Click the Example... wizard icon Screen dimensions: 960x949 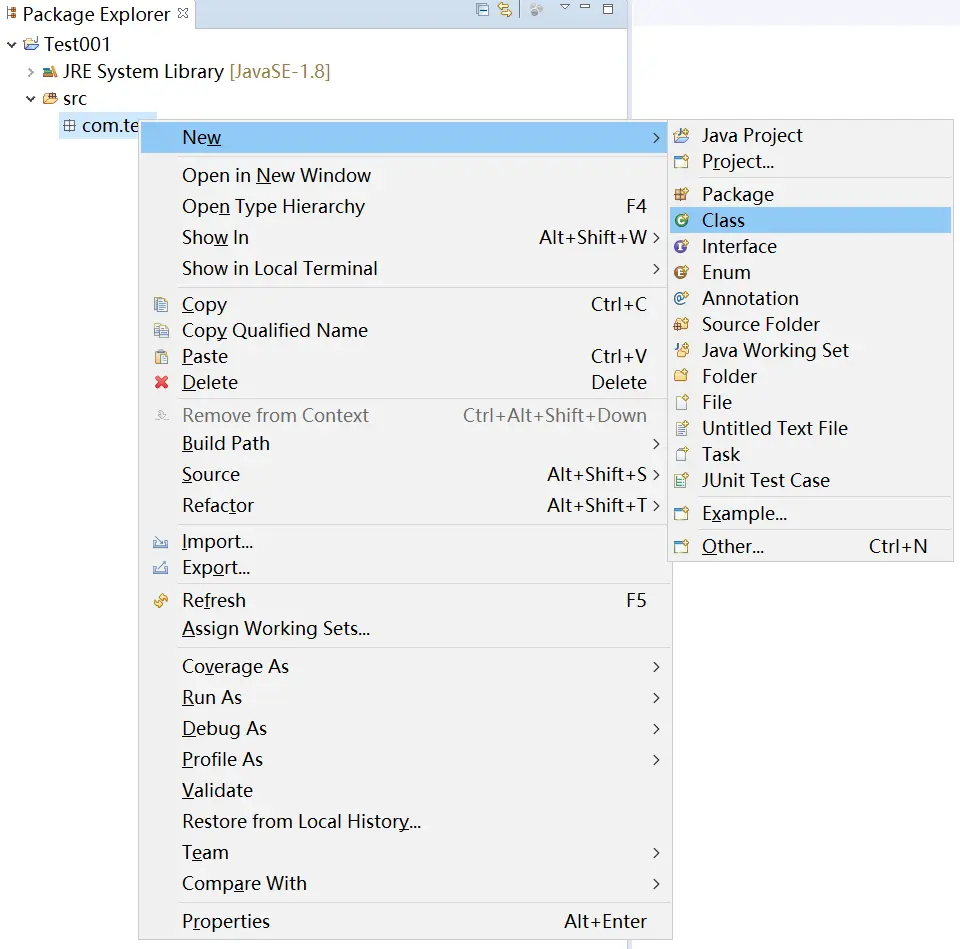(681, 513)
